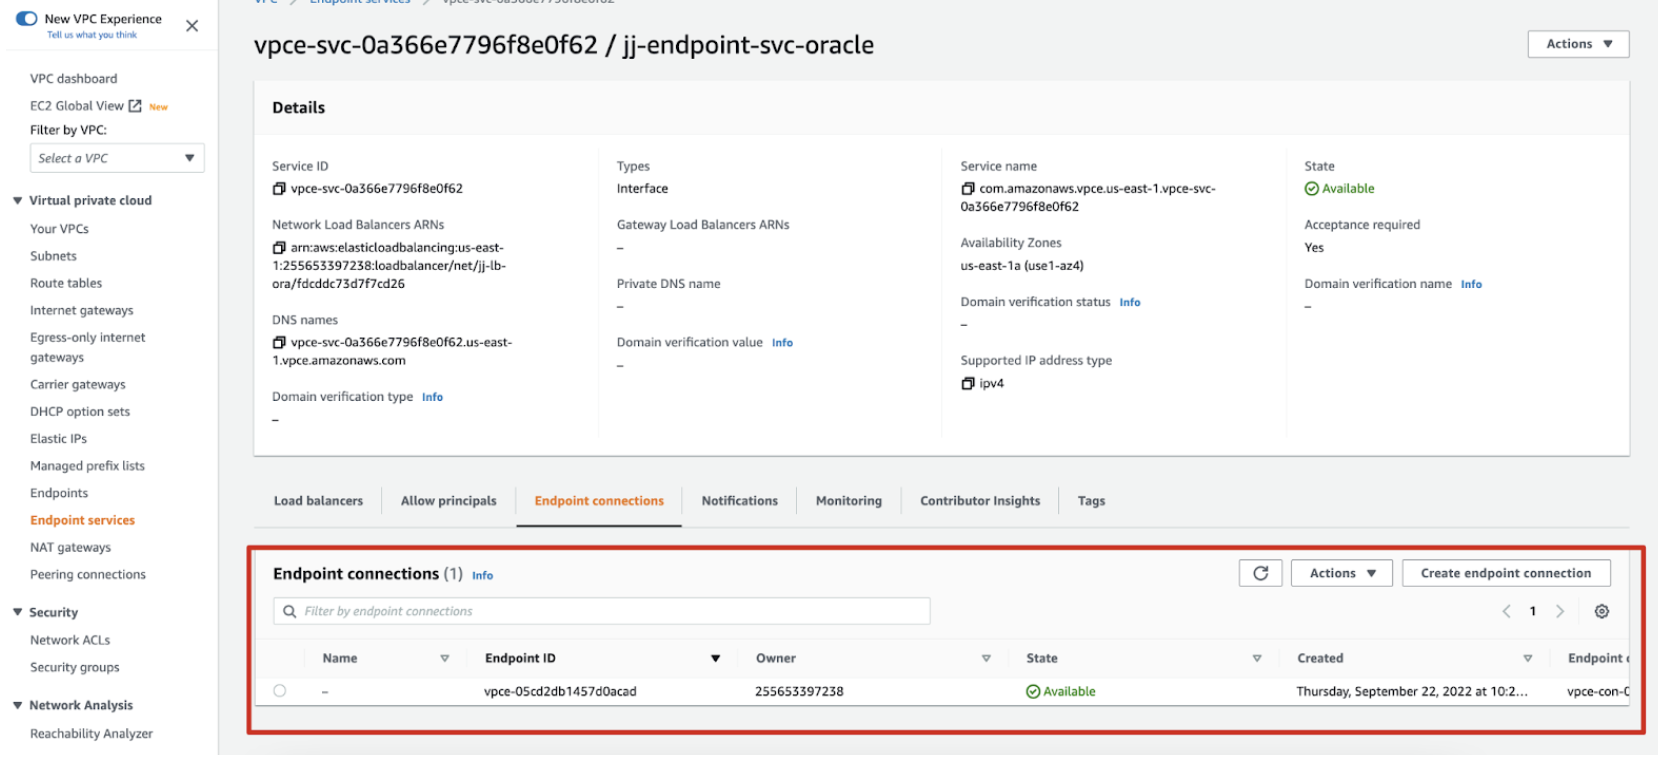Switch to the Notifications tab
This screenshot has width=1658, height=766.
pos(739,501)
